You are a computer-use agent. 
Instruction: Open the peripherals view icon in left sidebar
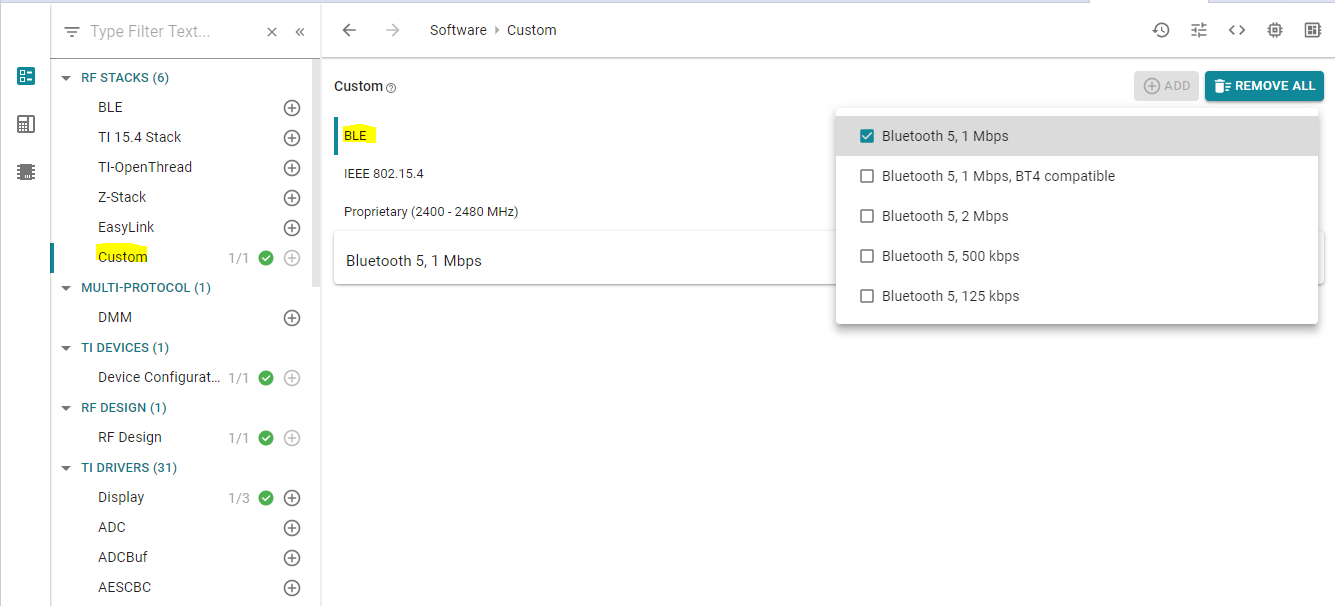24,124
